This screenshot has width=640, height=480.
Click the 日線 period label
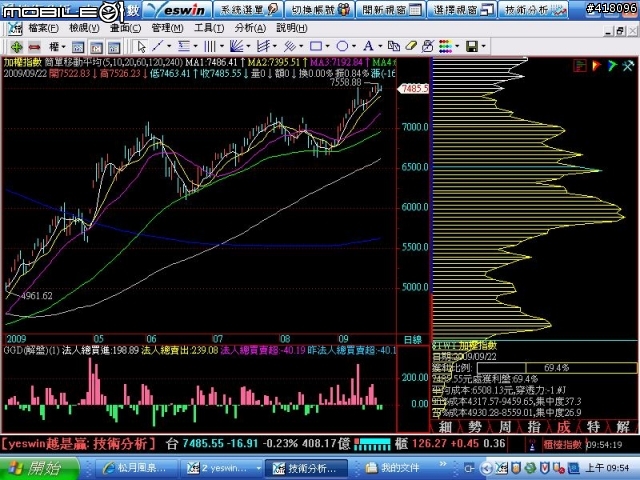coord(412,339)
